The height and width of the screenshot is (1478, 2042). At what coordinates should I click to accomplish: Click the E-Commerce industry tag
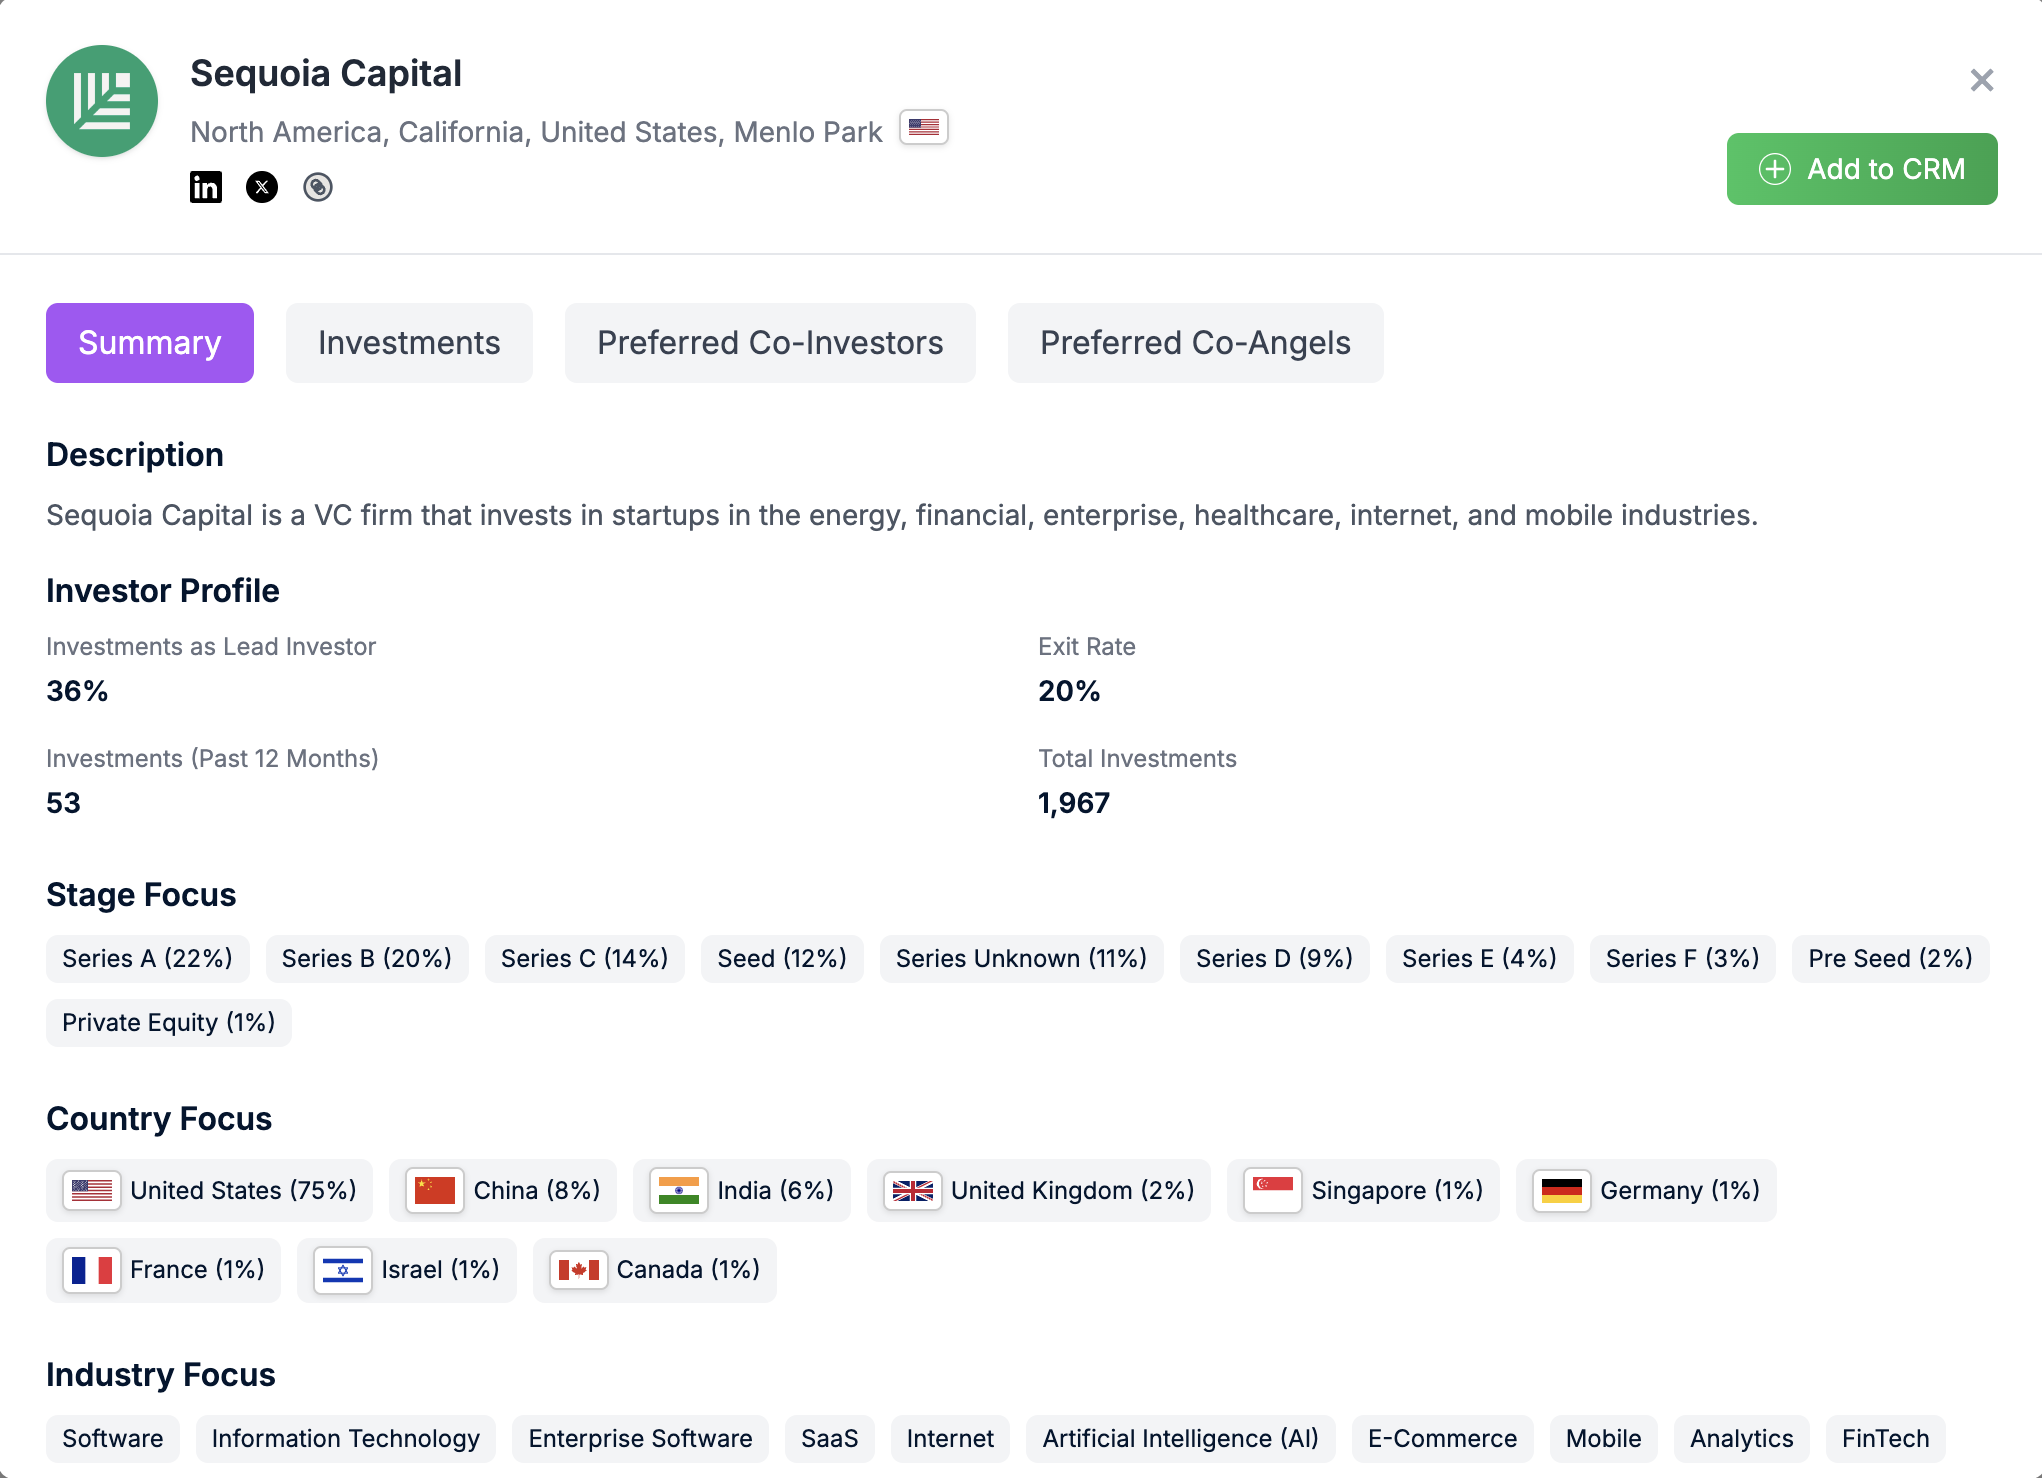pyautogui.click(x=1443, y=1439)
